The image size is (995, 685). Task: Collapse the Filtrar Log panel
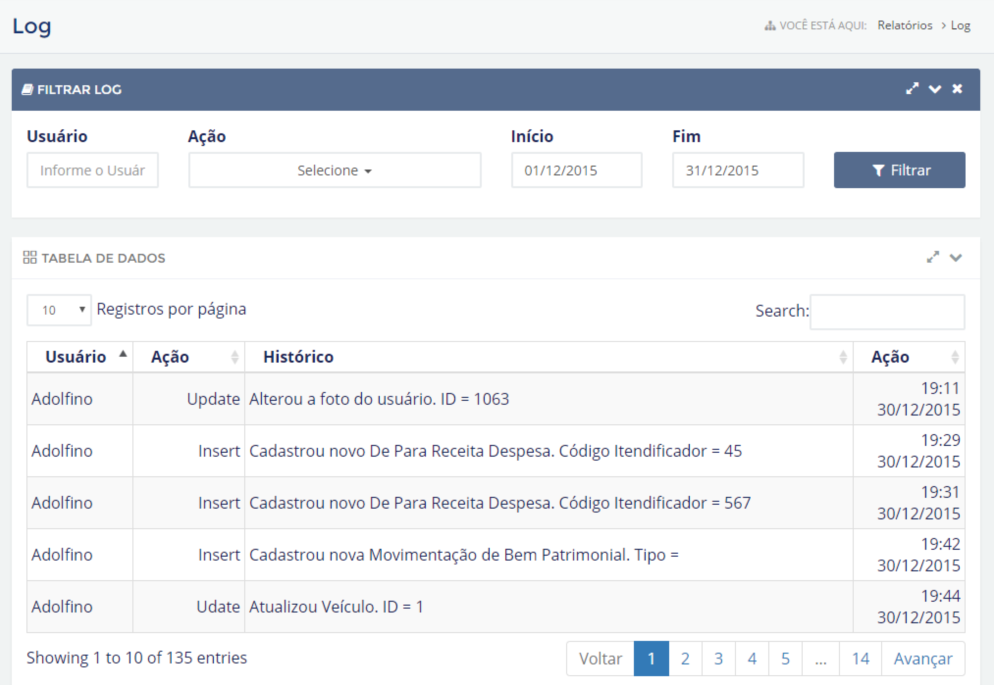coord(935,89)
